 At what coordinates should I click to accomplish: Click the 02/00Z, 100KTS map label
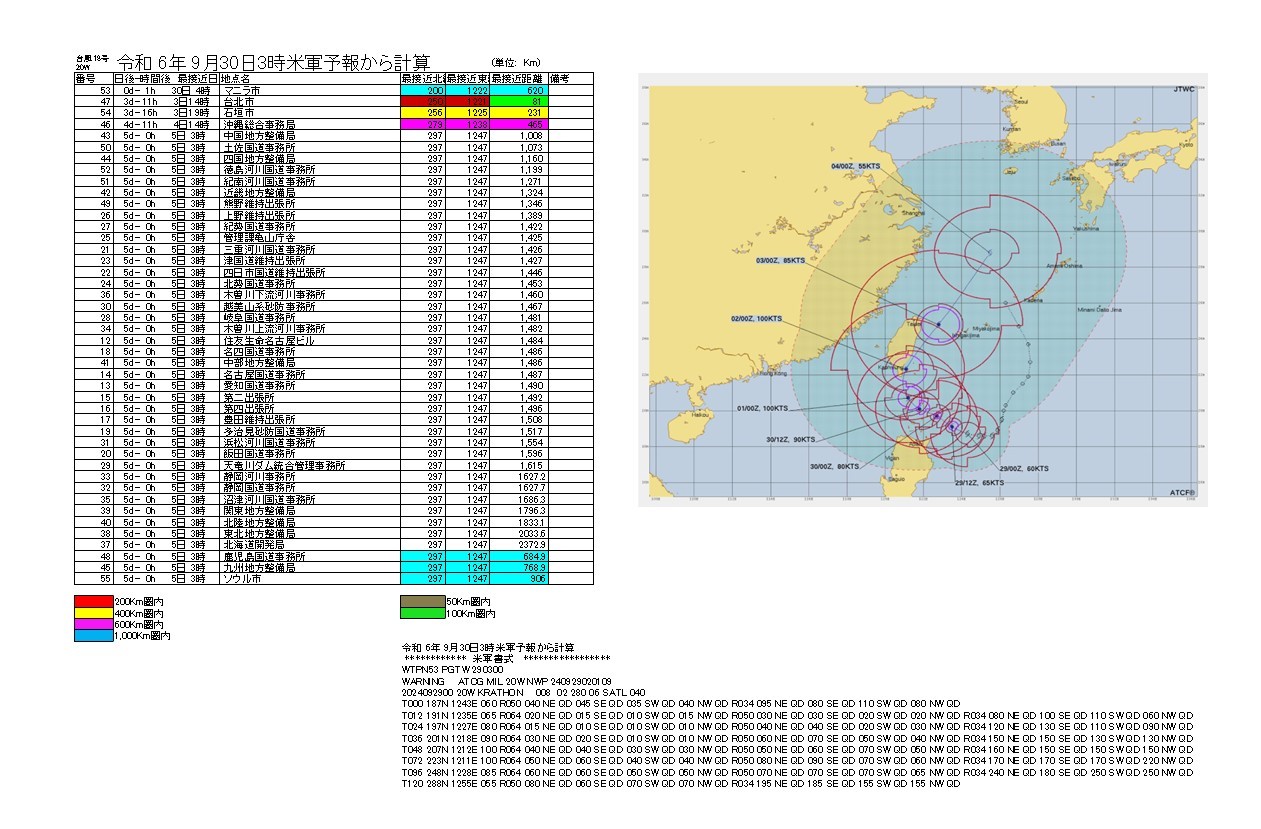click(x=756, y=319)
